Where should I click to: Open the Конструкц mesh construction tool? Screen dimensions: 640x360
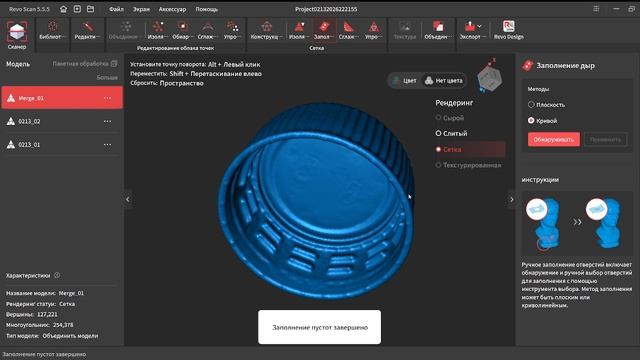point(267,31)
